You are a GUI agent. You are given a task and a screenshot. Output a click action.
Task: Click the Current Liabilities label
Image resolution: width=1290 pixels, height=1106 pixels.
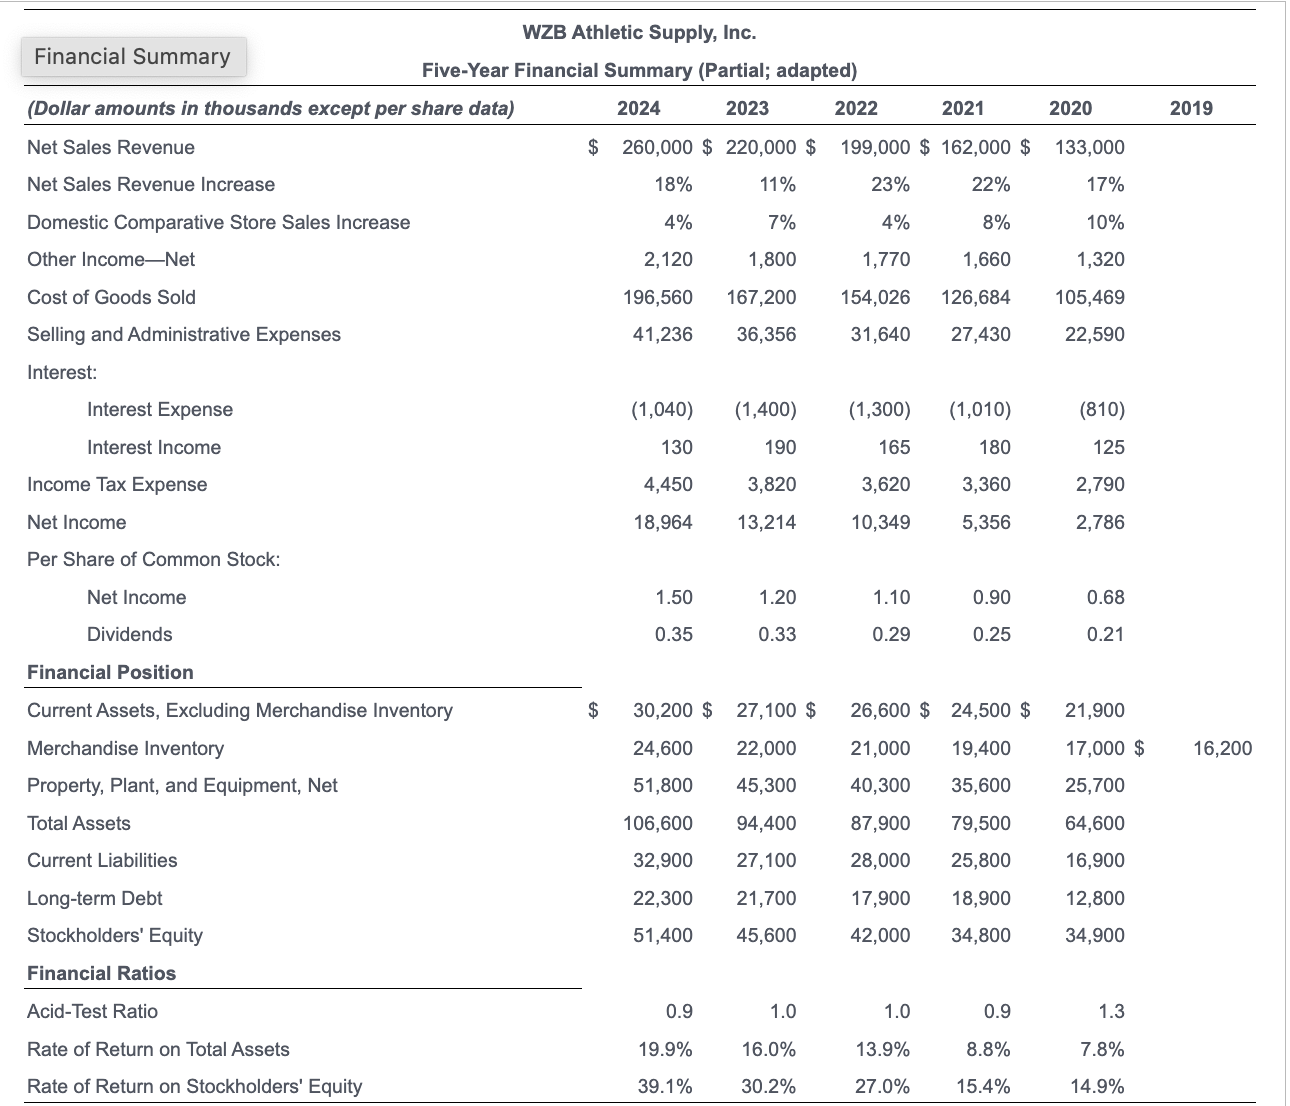[102, 860]
